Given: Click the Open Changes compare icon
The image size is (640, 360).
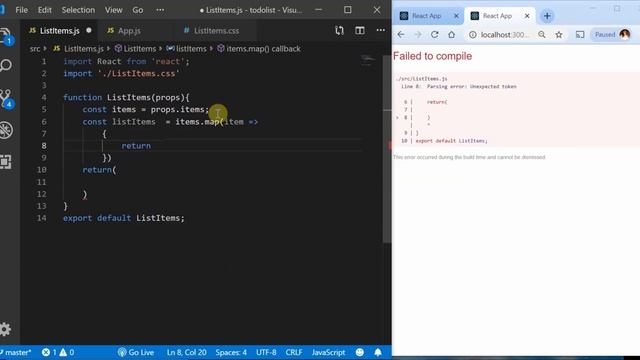Looking at the screenshot, I should [339, 31].
